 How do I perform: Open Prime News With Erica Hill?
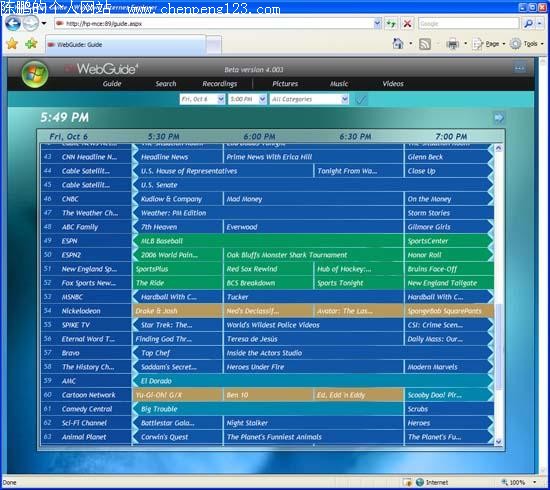[x=313, y=157]
